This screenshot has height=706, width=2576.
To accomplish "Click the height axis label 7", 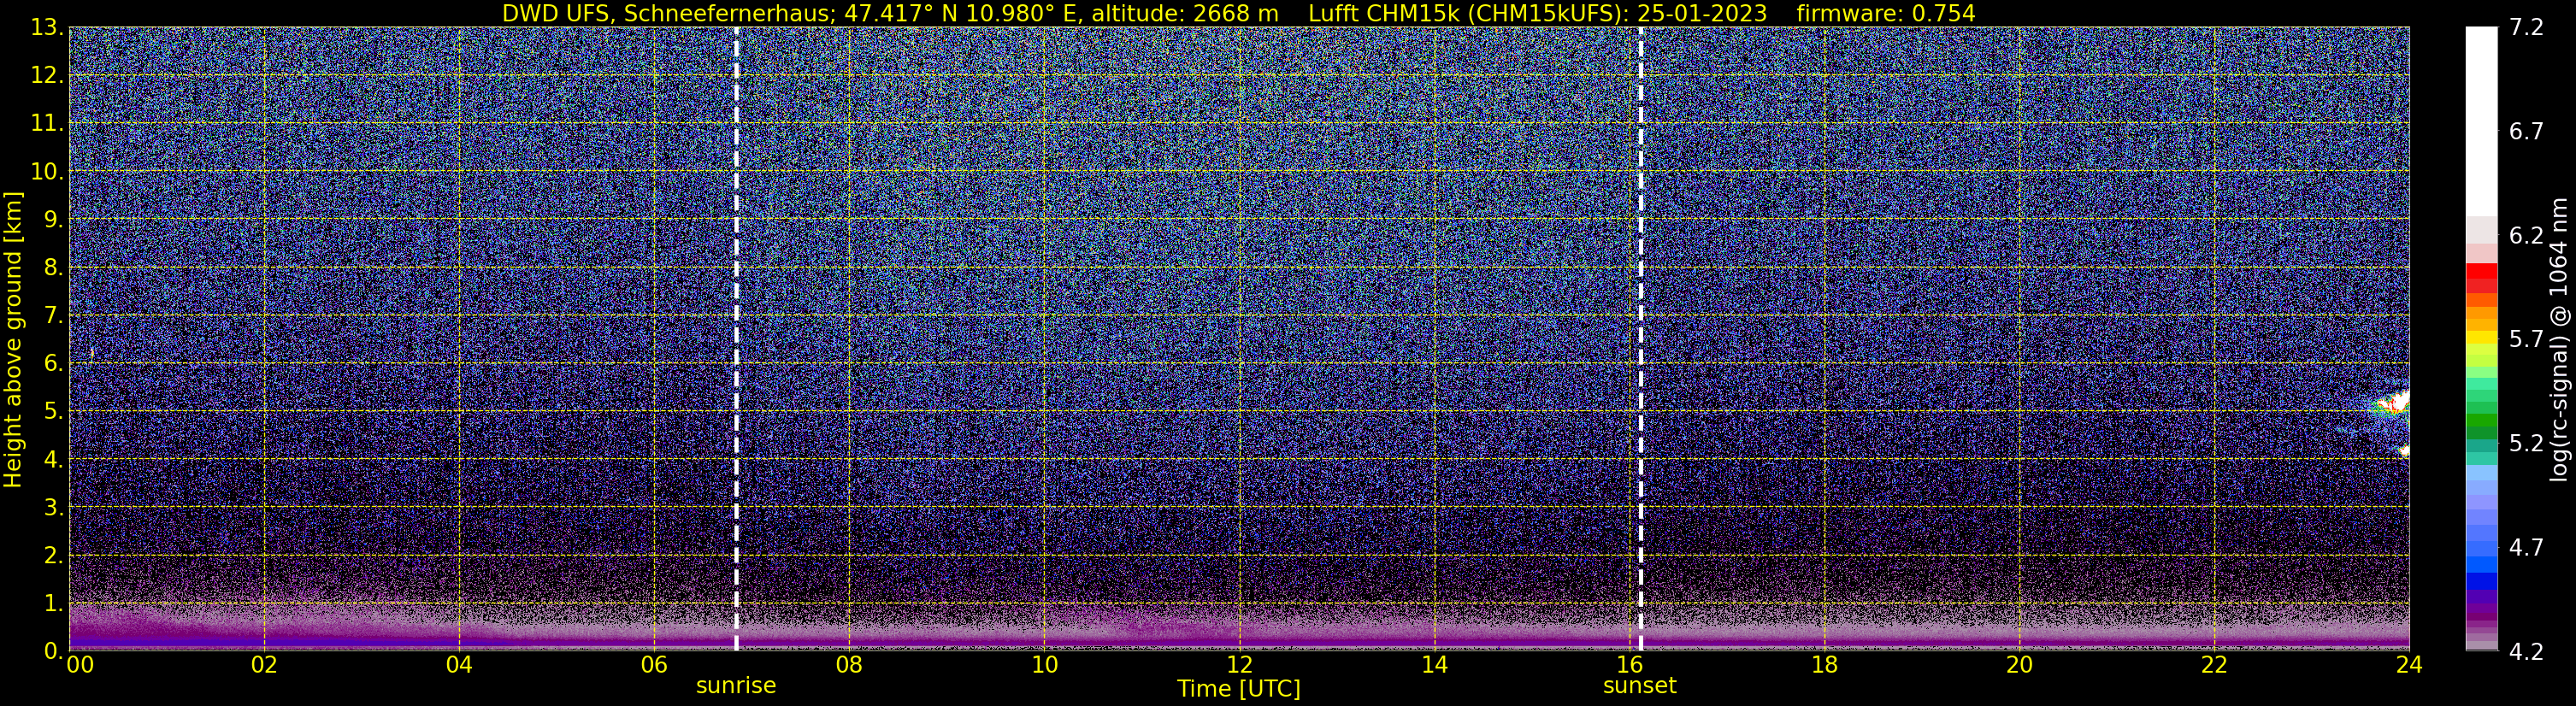I will click(x=52, y=316).
